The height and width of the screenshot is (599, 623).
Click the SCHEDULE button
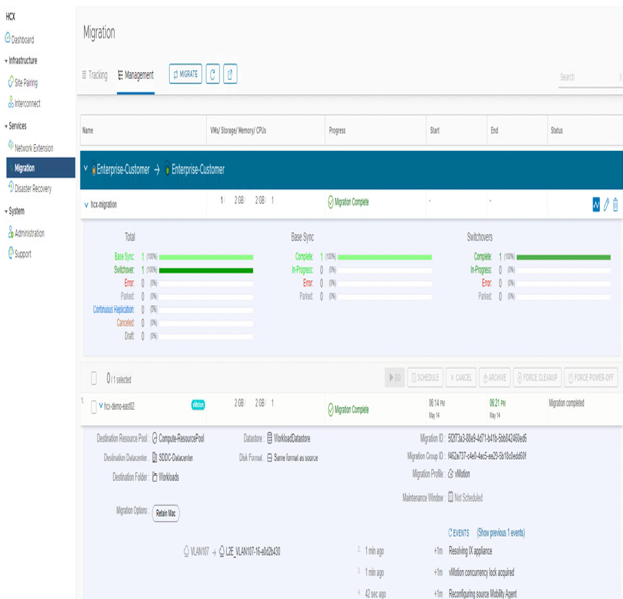coord(425,377)
